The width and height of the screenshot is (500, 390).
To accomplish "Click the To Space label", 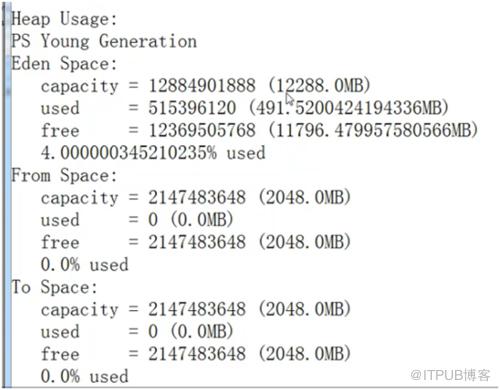I will 54,287.
